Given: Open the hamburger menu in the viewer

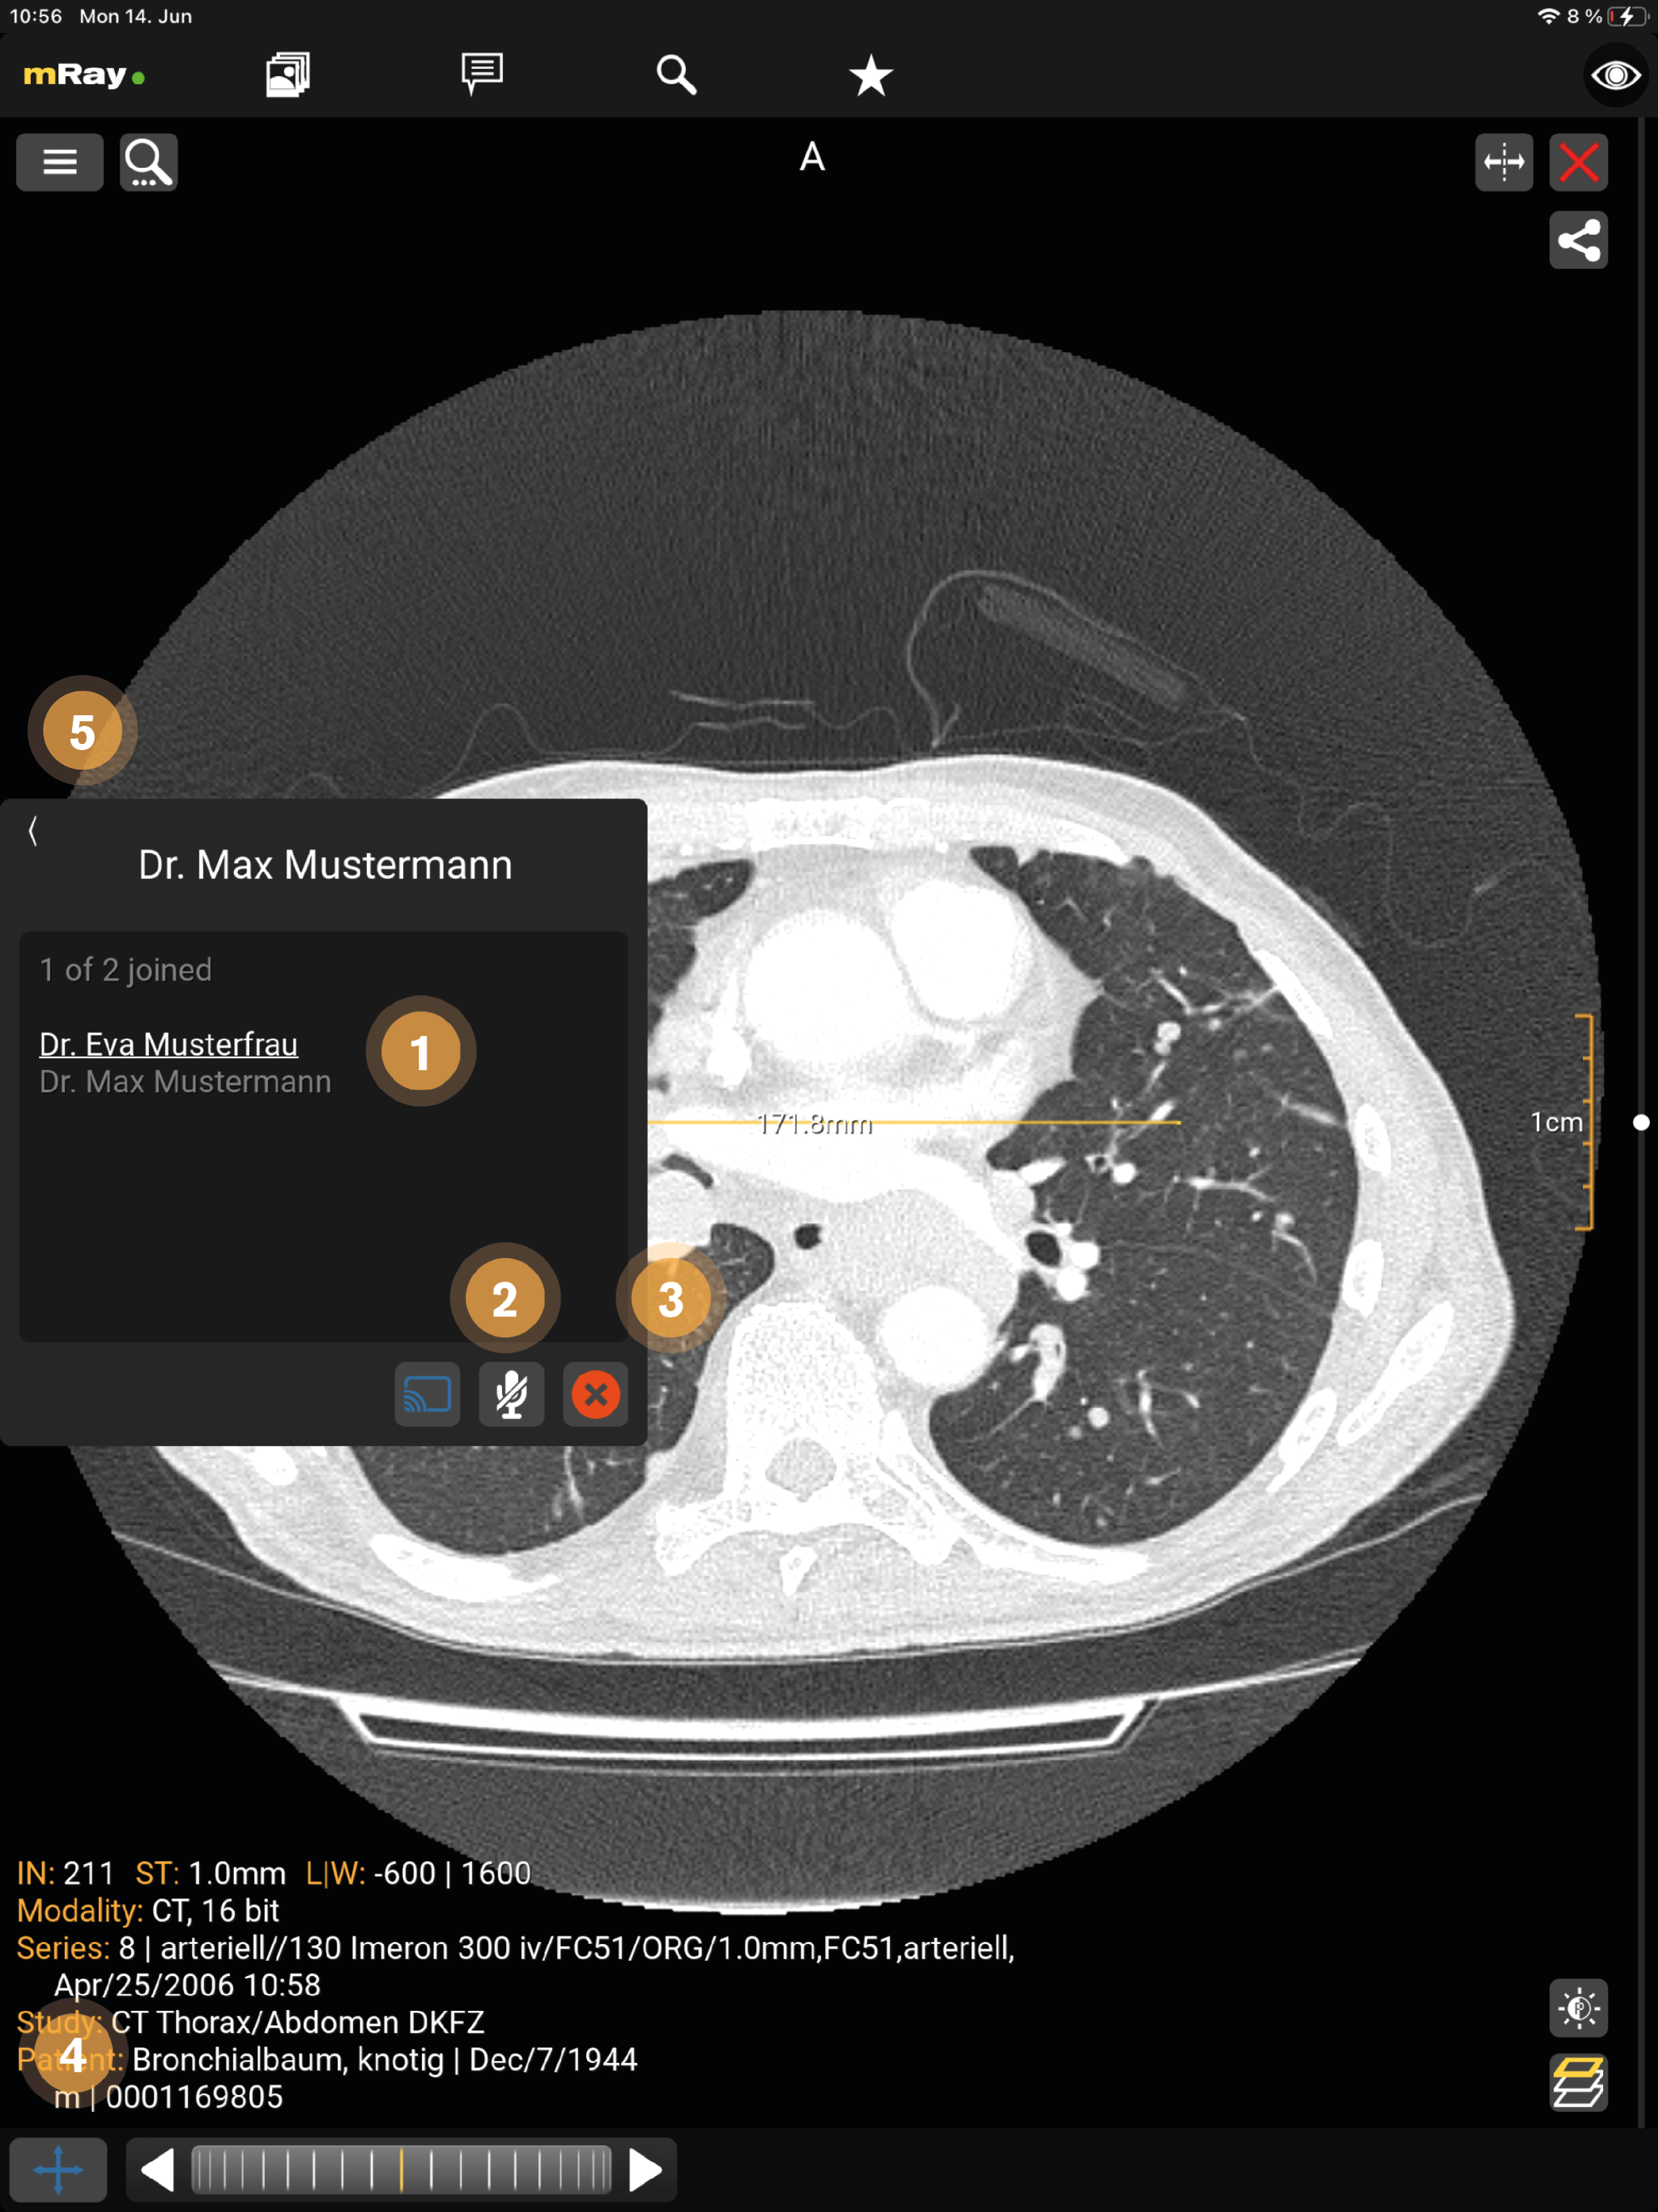Looking at the screenshot, I should coord(60,162).
